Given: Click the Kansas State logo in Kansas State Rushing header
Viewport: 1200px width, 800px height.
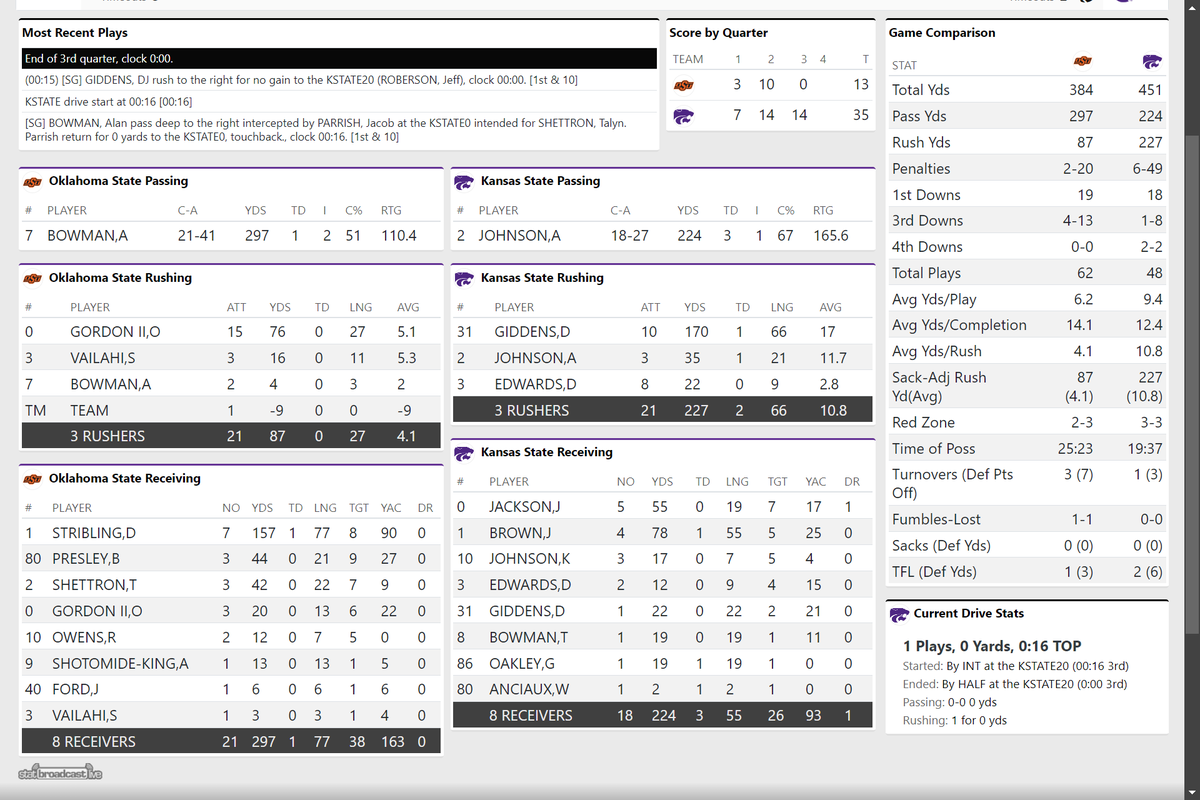Looking at the screenshot, I should pos(464,278).
